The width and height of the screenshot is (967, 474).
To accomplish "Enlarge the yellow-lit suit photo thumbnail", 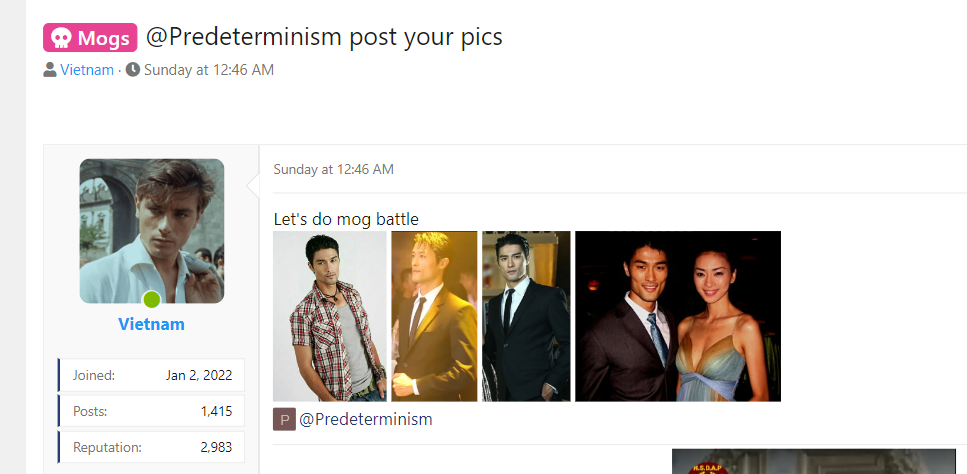I will point(434,316).
